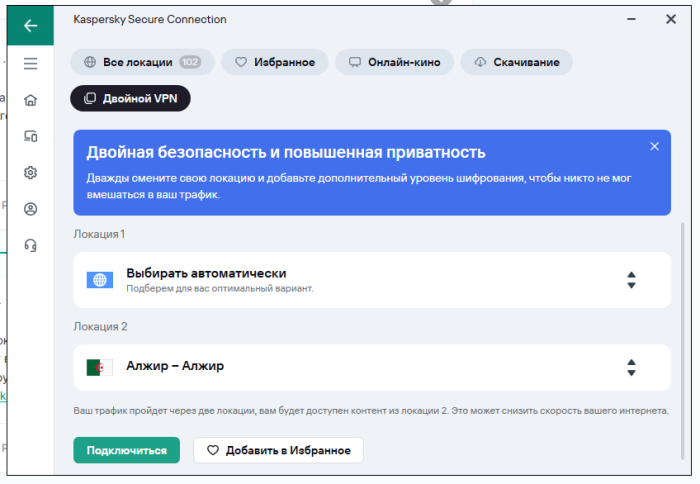Screen dimensions: 700x484
Task: Click the Подключиться button
Action: (127, 450)
